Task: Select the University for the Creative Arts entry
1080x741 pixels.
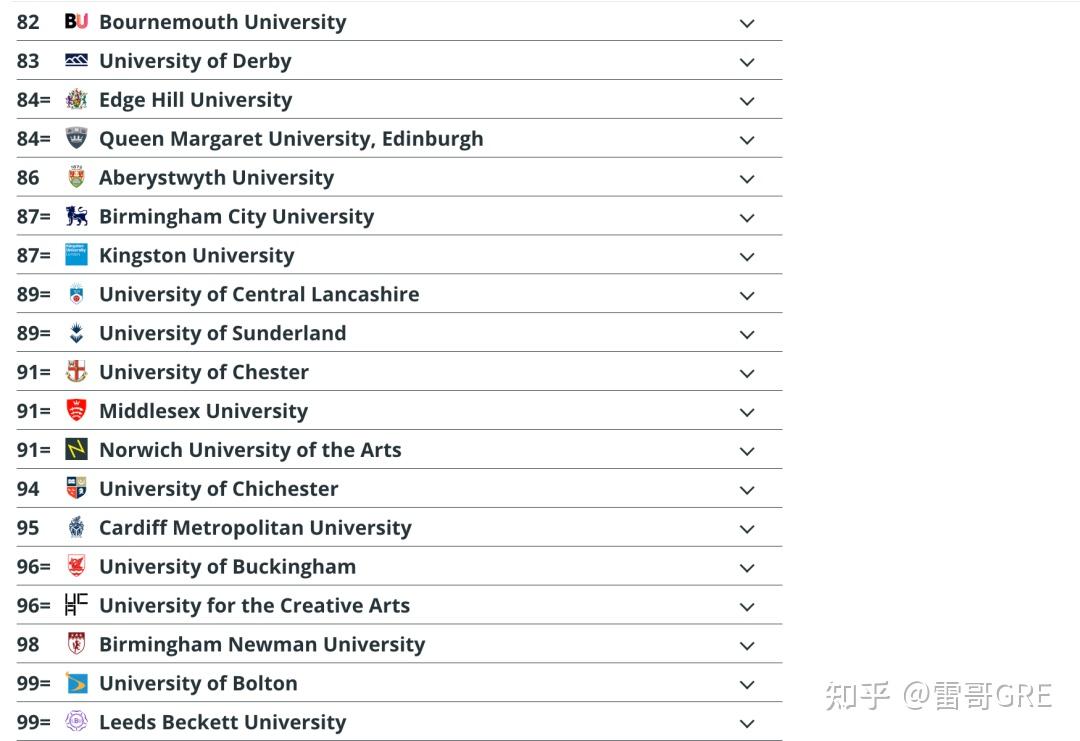Action: click(x=254, y=605)
